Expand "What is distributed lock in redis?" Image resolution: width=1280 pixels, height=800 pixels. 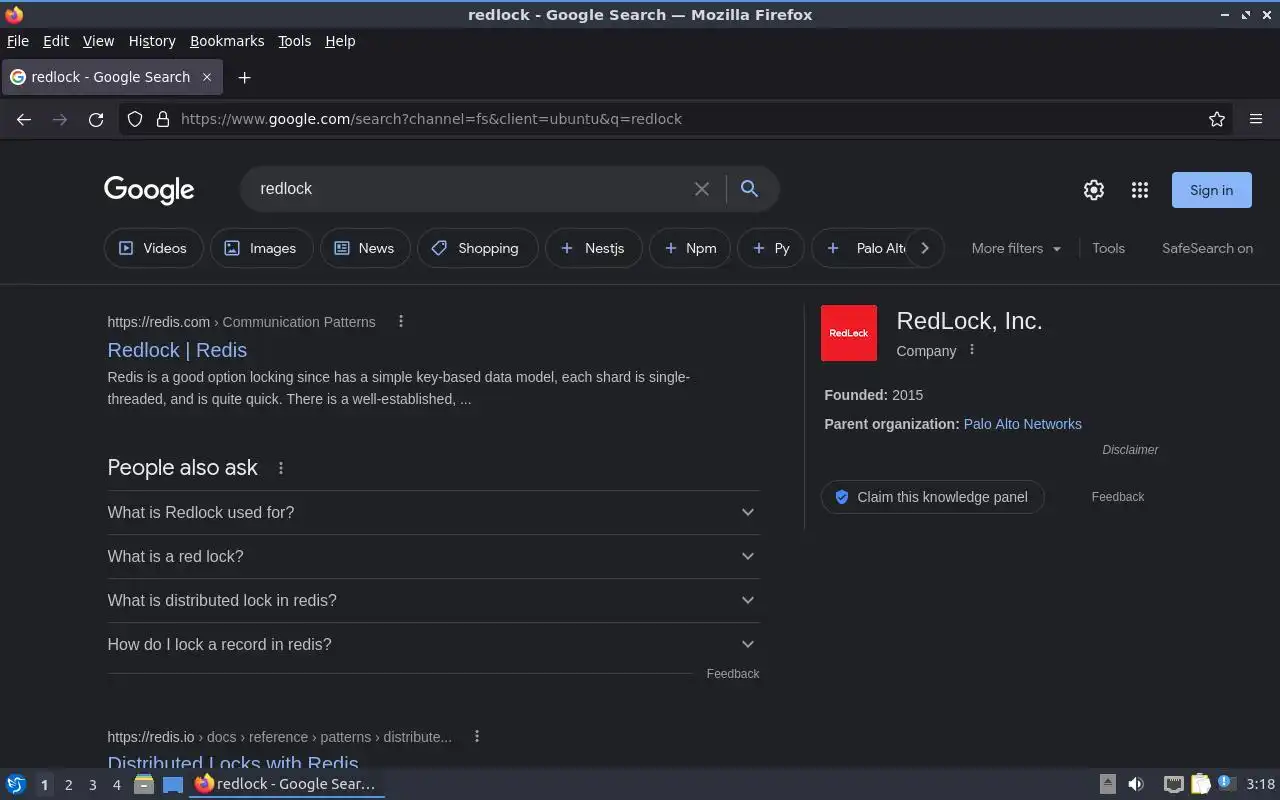coord(433,600)
